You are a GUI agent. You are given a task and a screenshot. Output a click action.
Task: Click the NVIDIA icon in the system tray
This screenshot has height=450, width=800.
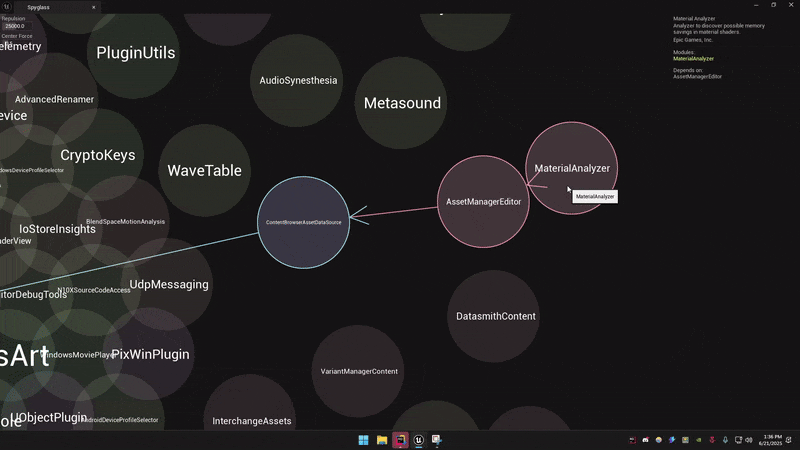698,440
